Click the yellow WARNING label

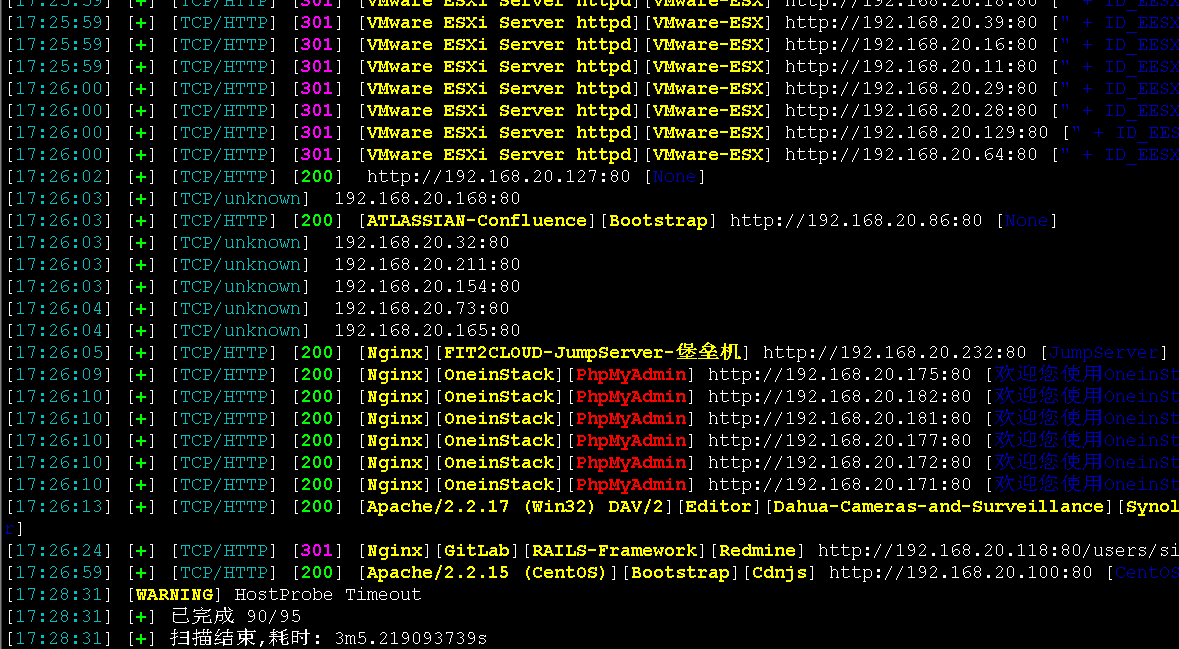(x=175, y=594)
